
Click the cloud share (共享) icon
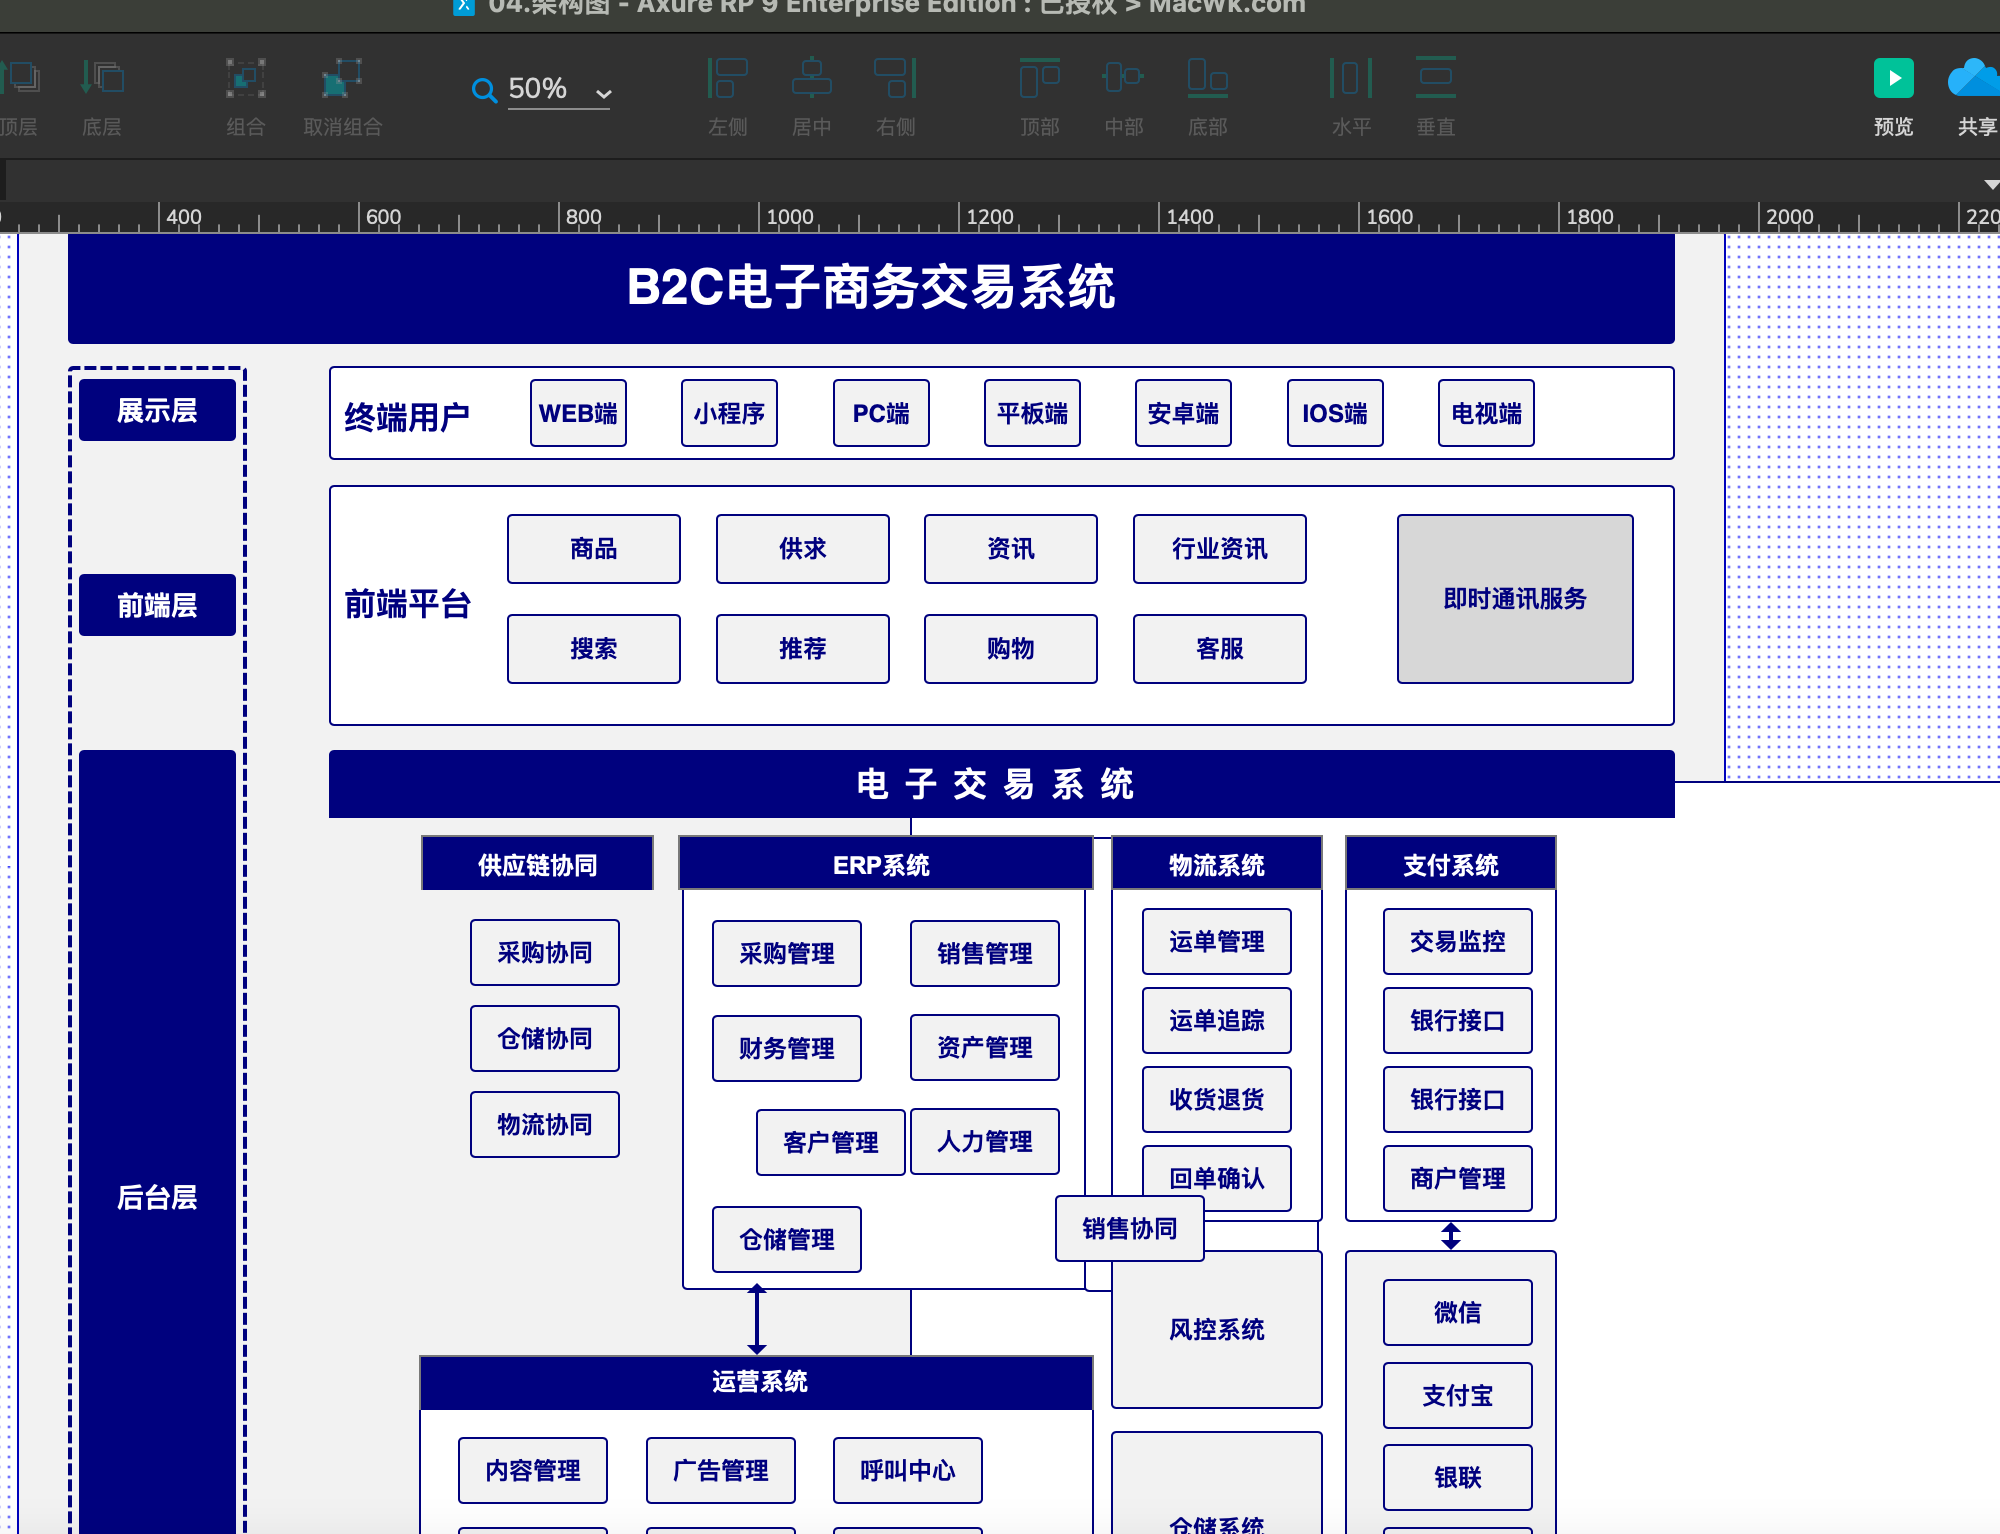click(1975, 78)
